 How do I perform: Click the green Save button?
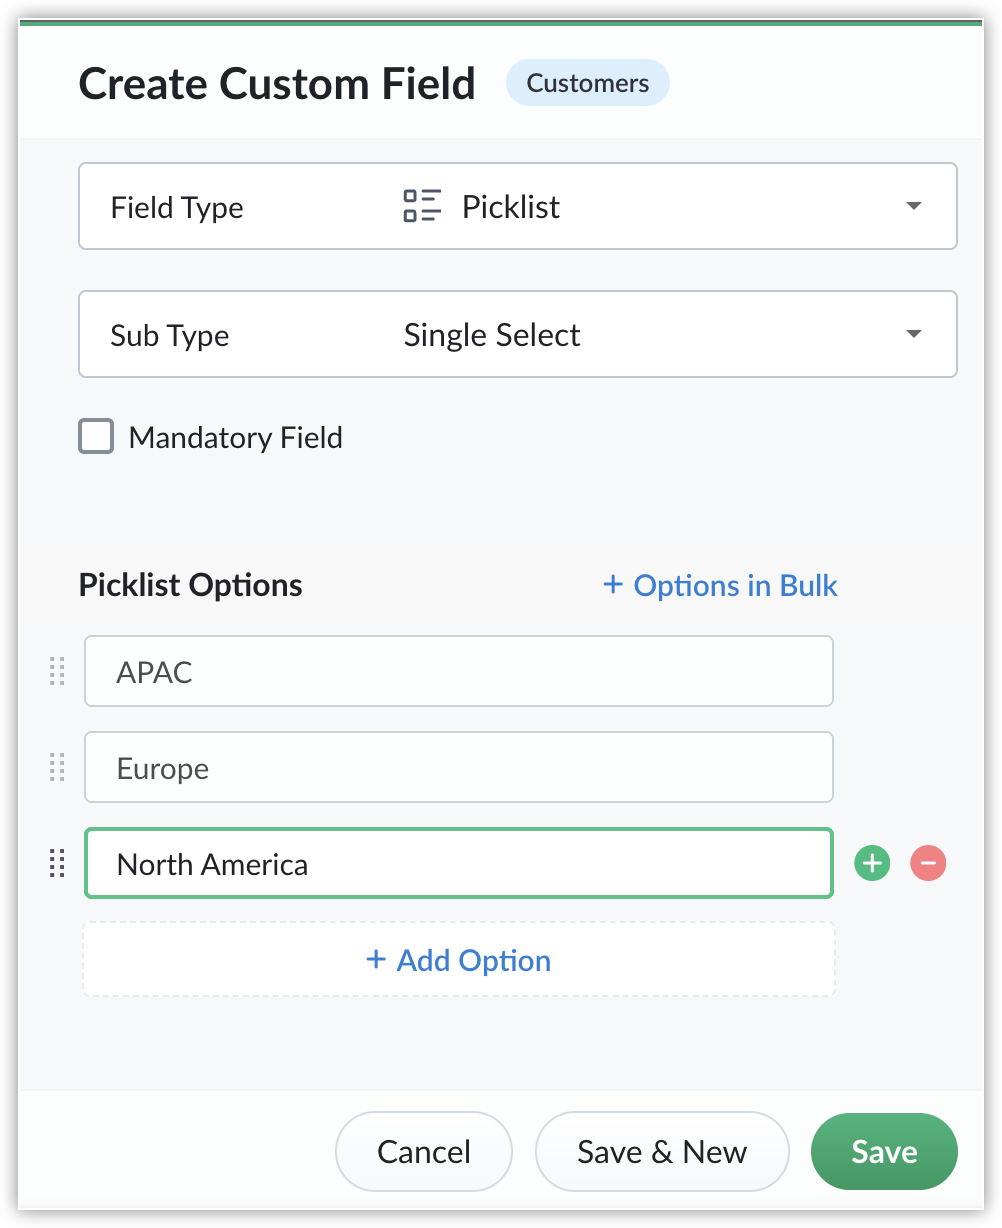884,1152
